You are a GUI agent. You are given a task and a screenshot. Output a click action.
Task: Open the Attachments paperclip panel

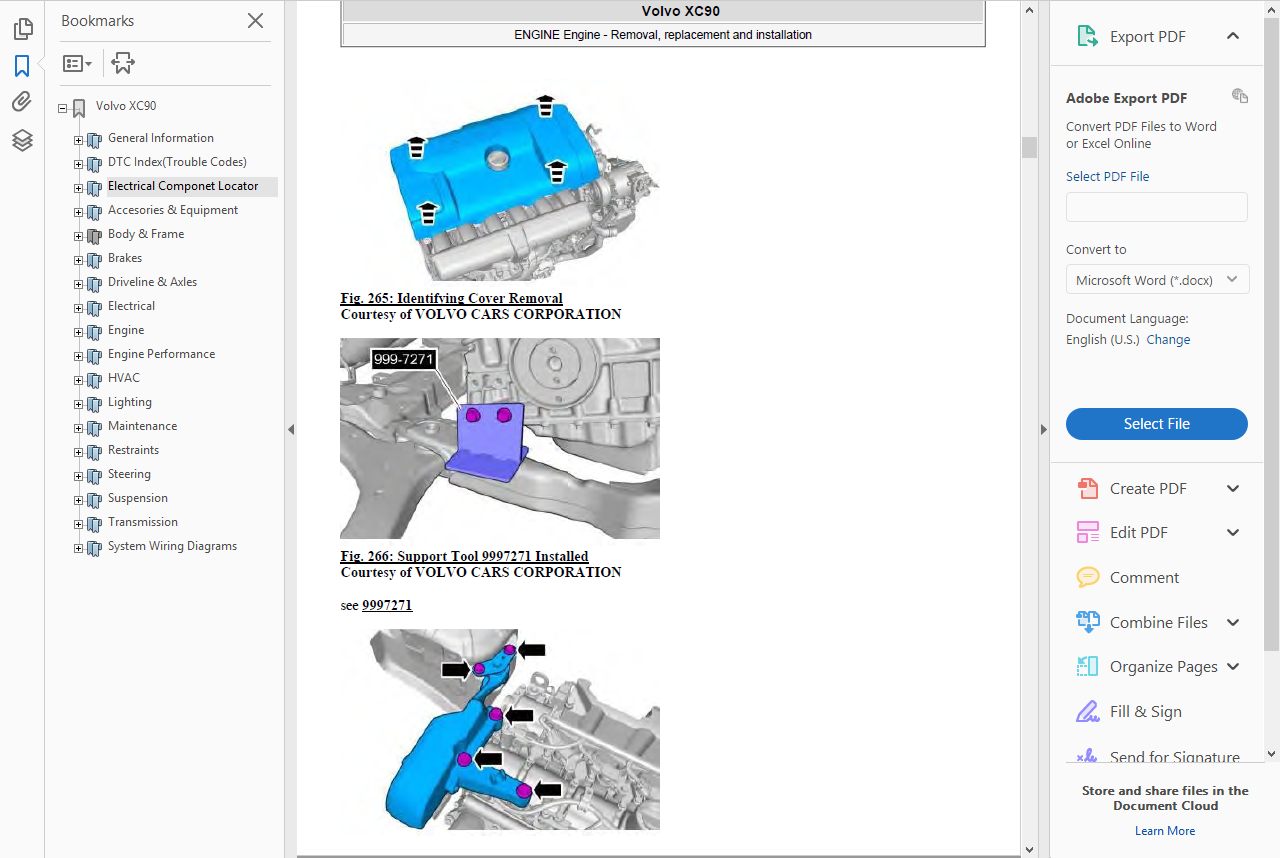click(22, 102)
